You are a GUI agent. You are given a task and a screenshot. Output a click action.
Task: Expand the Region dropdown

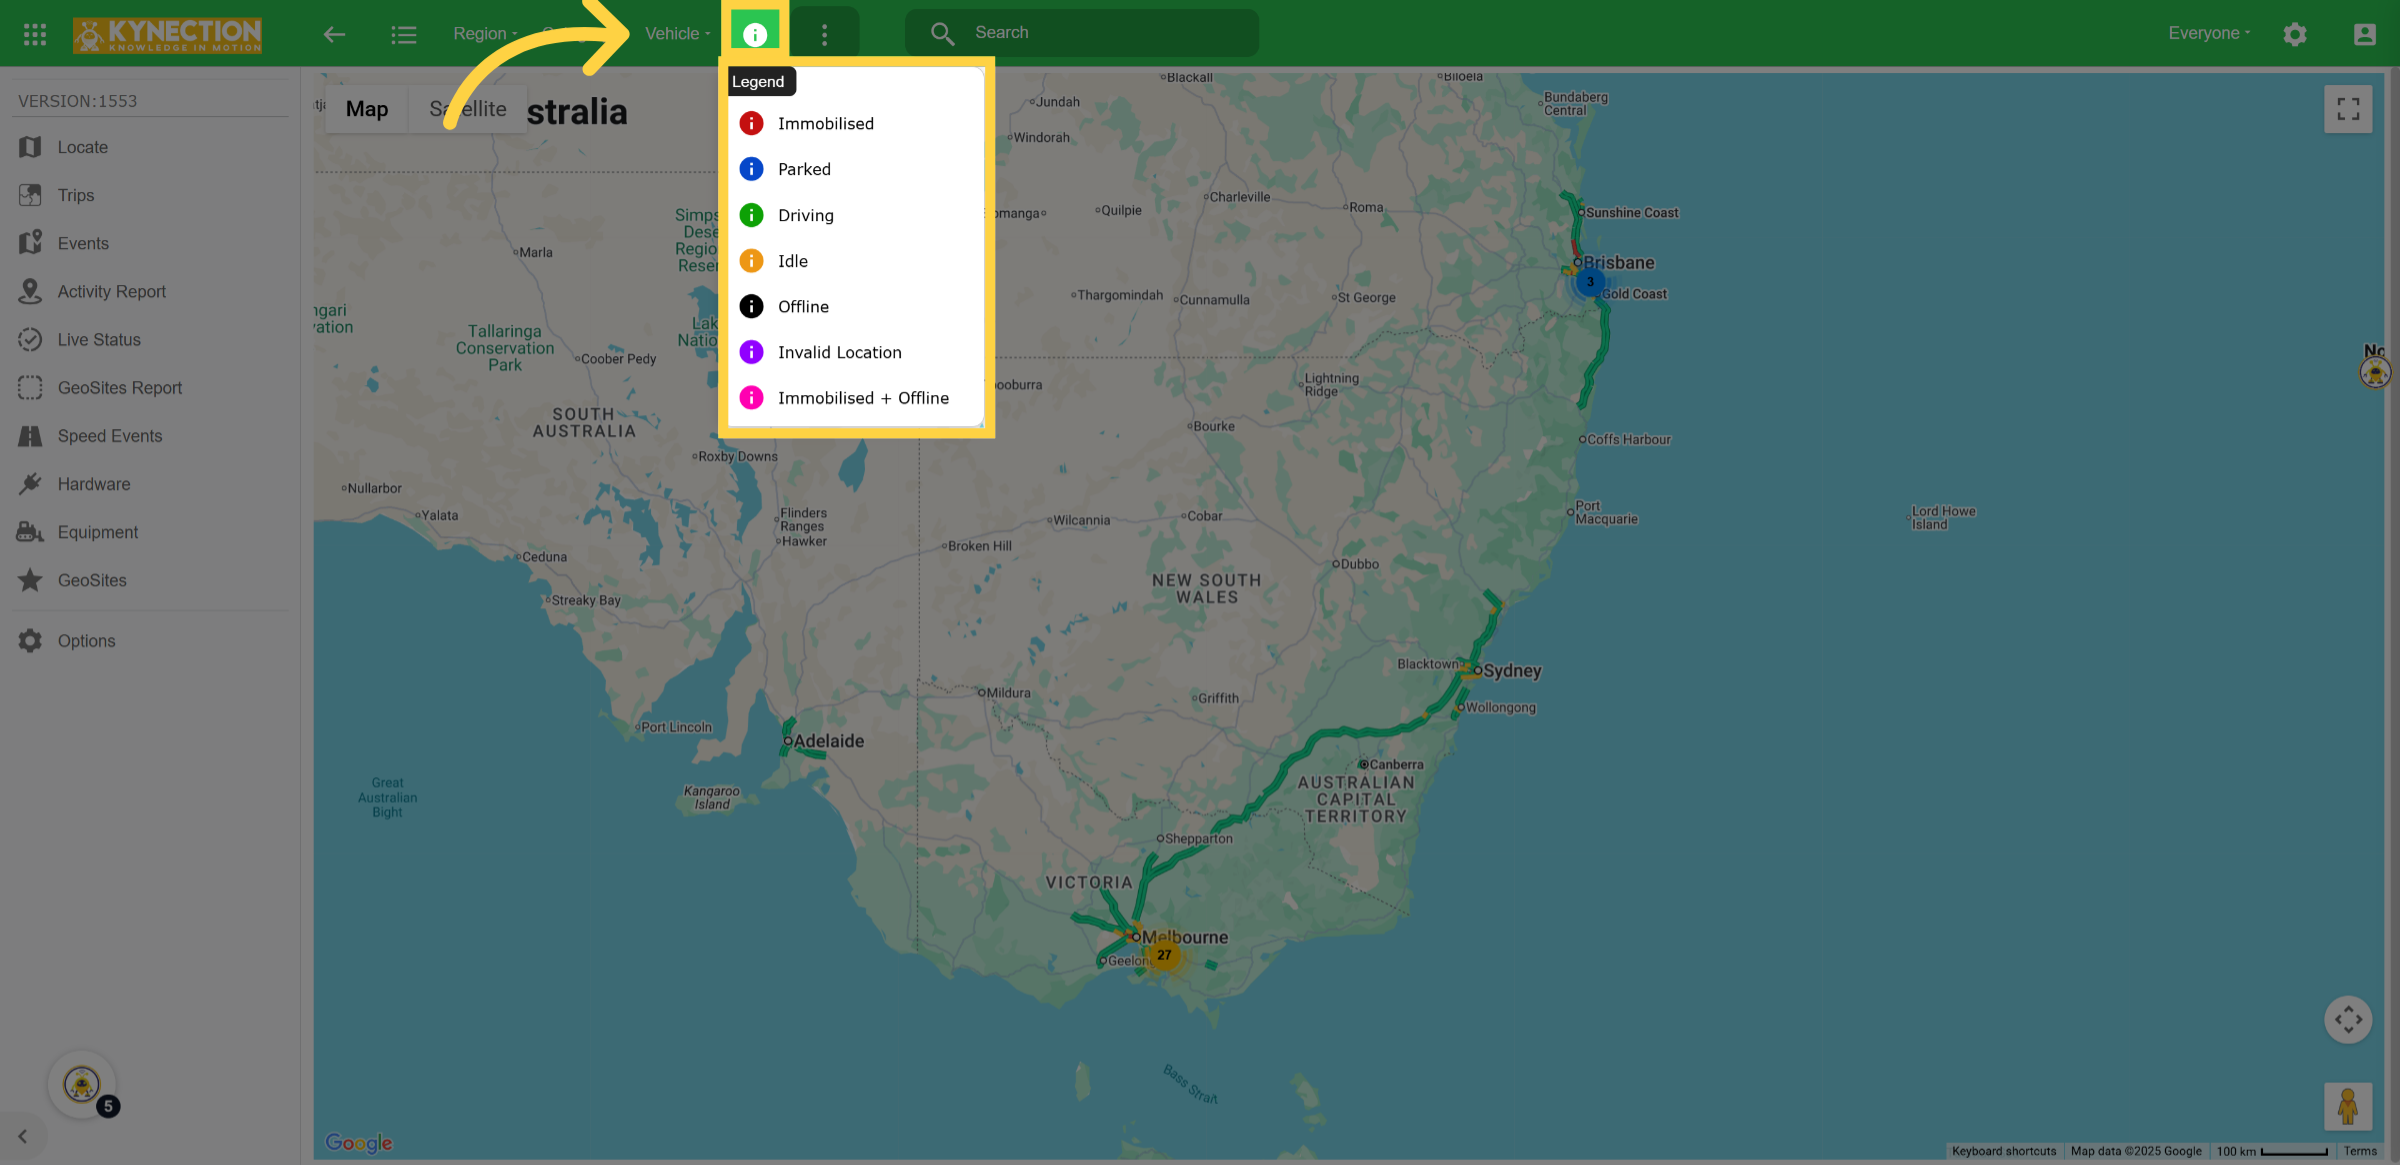click(486, 33)
